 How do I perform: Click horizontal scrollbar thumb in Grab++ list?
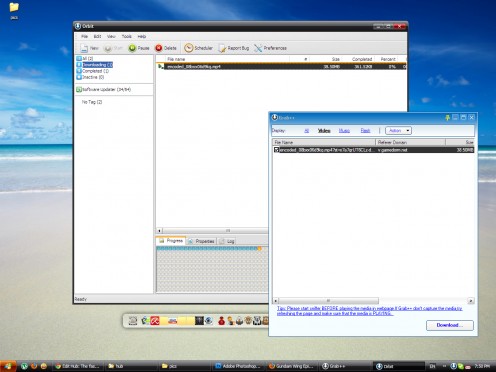tap(328, 301)
